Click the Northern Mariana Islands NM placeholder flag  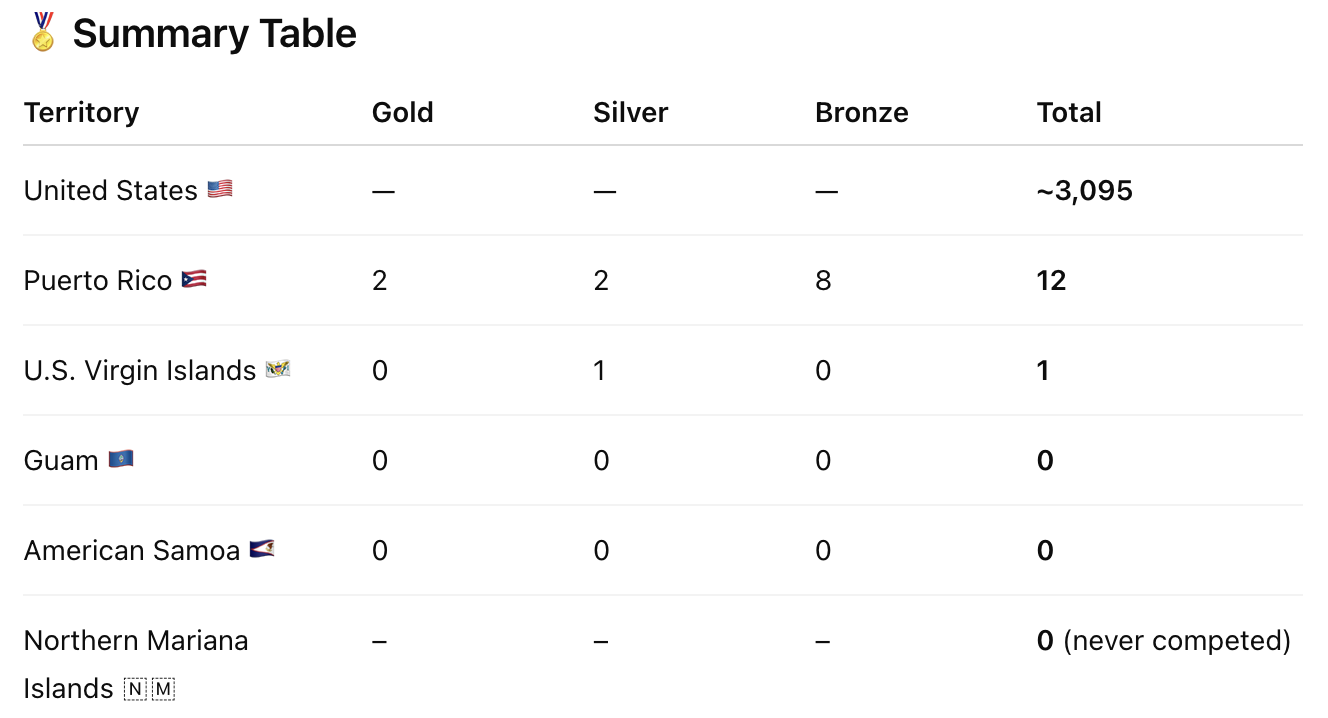149,689
